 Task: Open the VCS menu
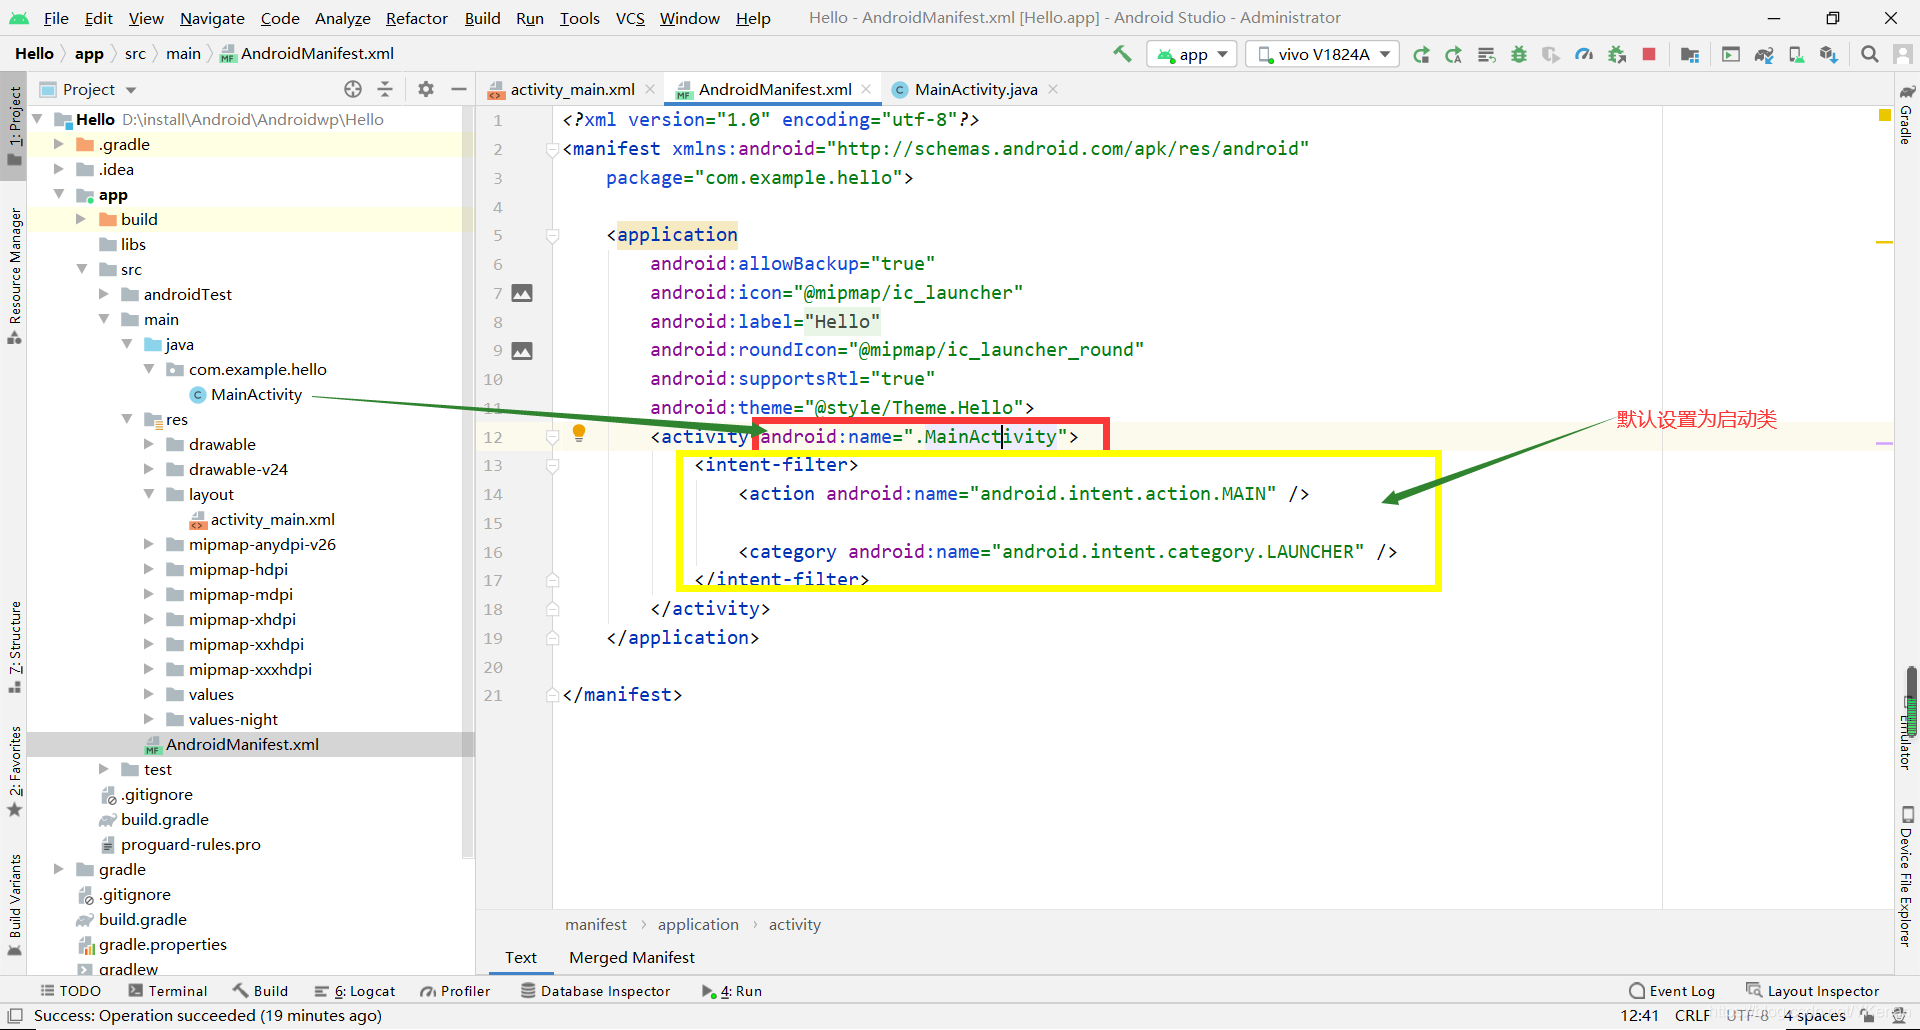coord(630,18)
